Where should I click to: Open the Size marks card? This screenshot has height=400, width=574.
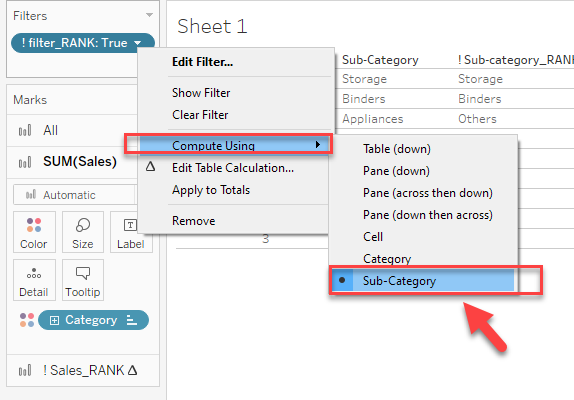pos(83,232)
